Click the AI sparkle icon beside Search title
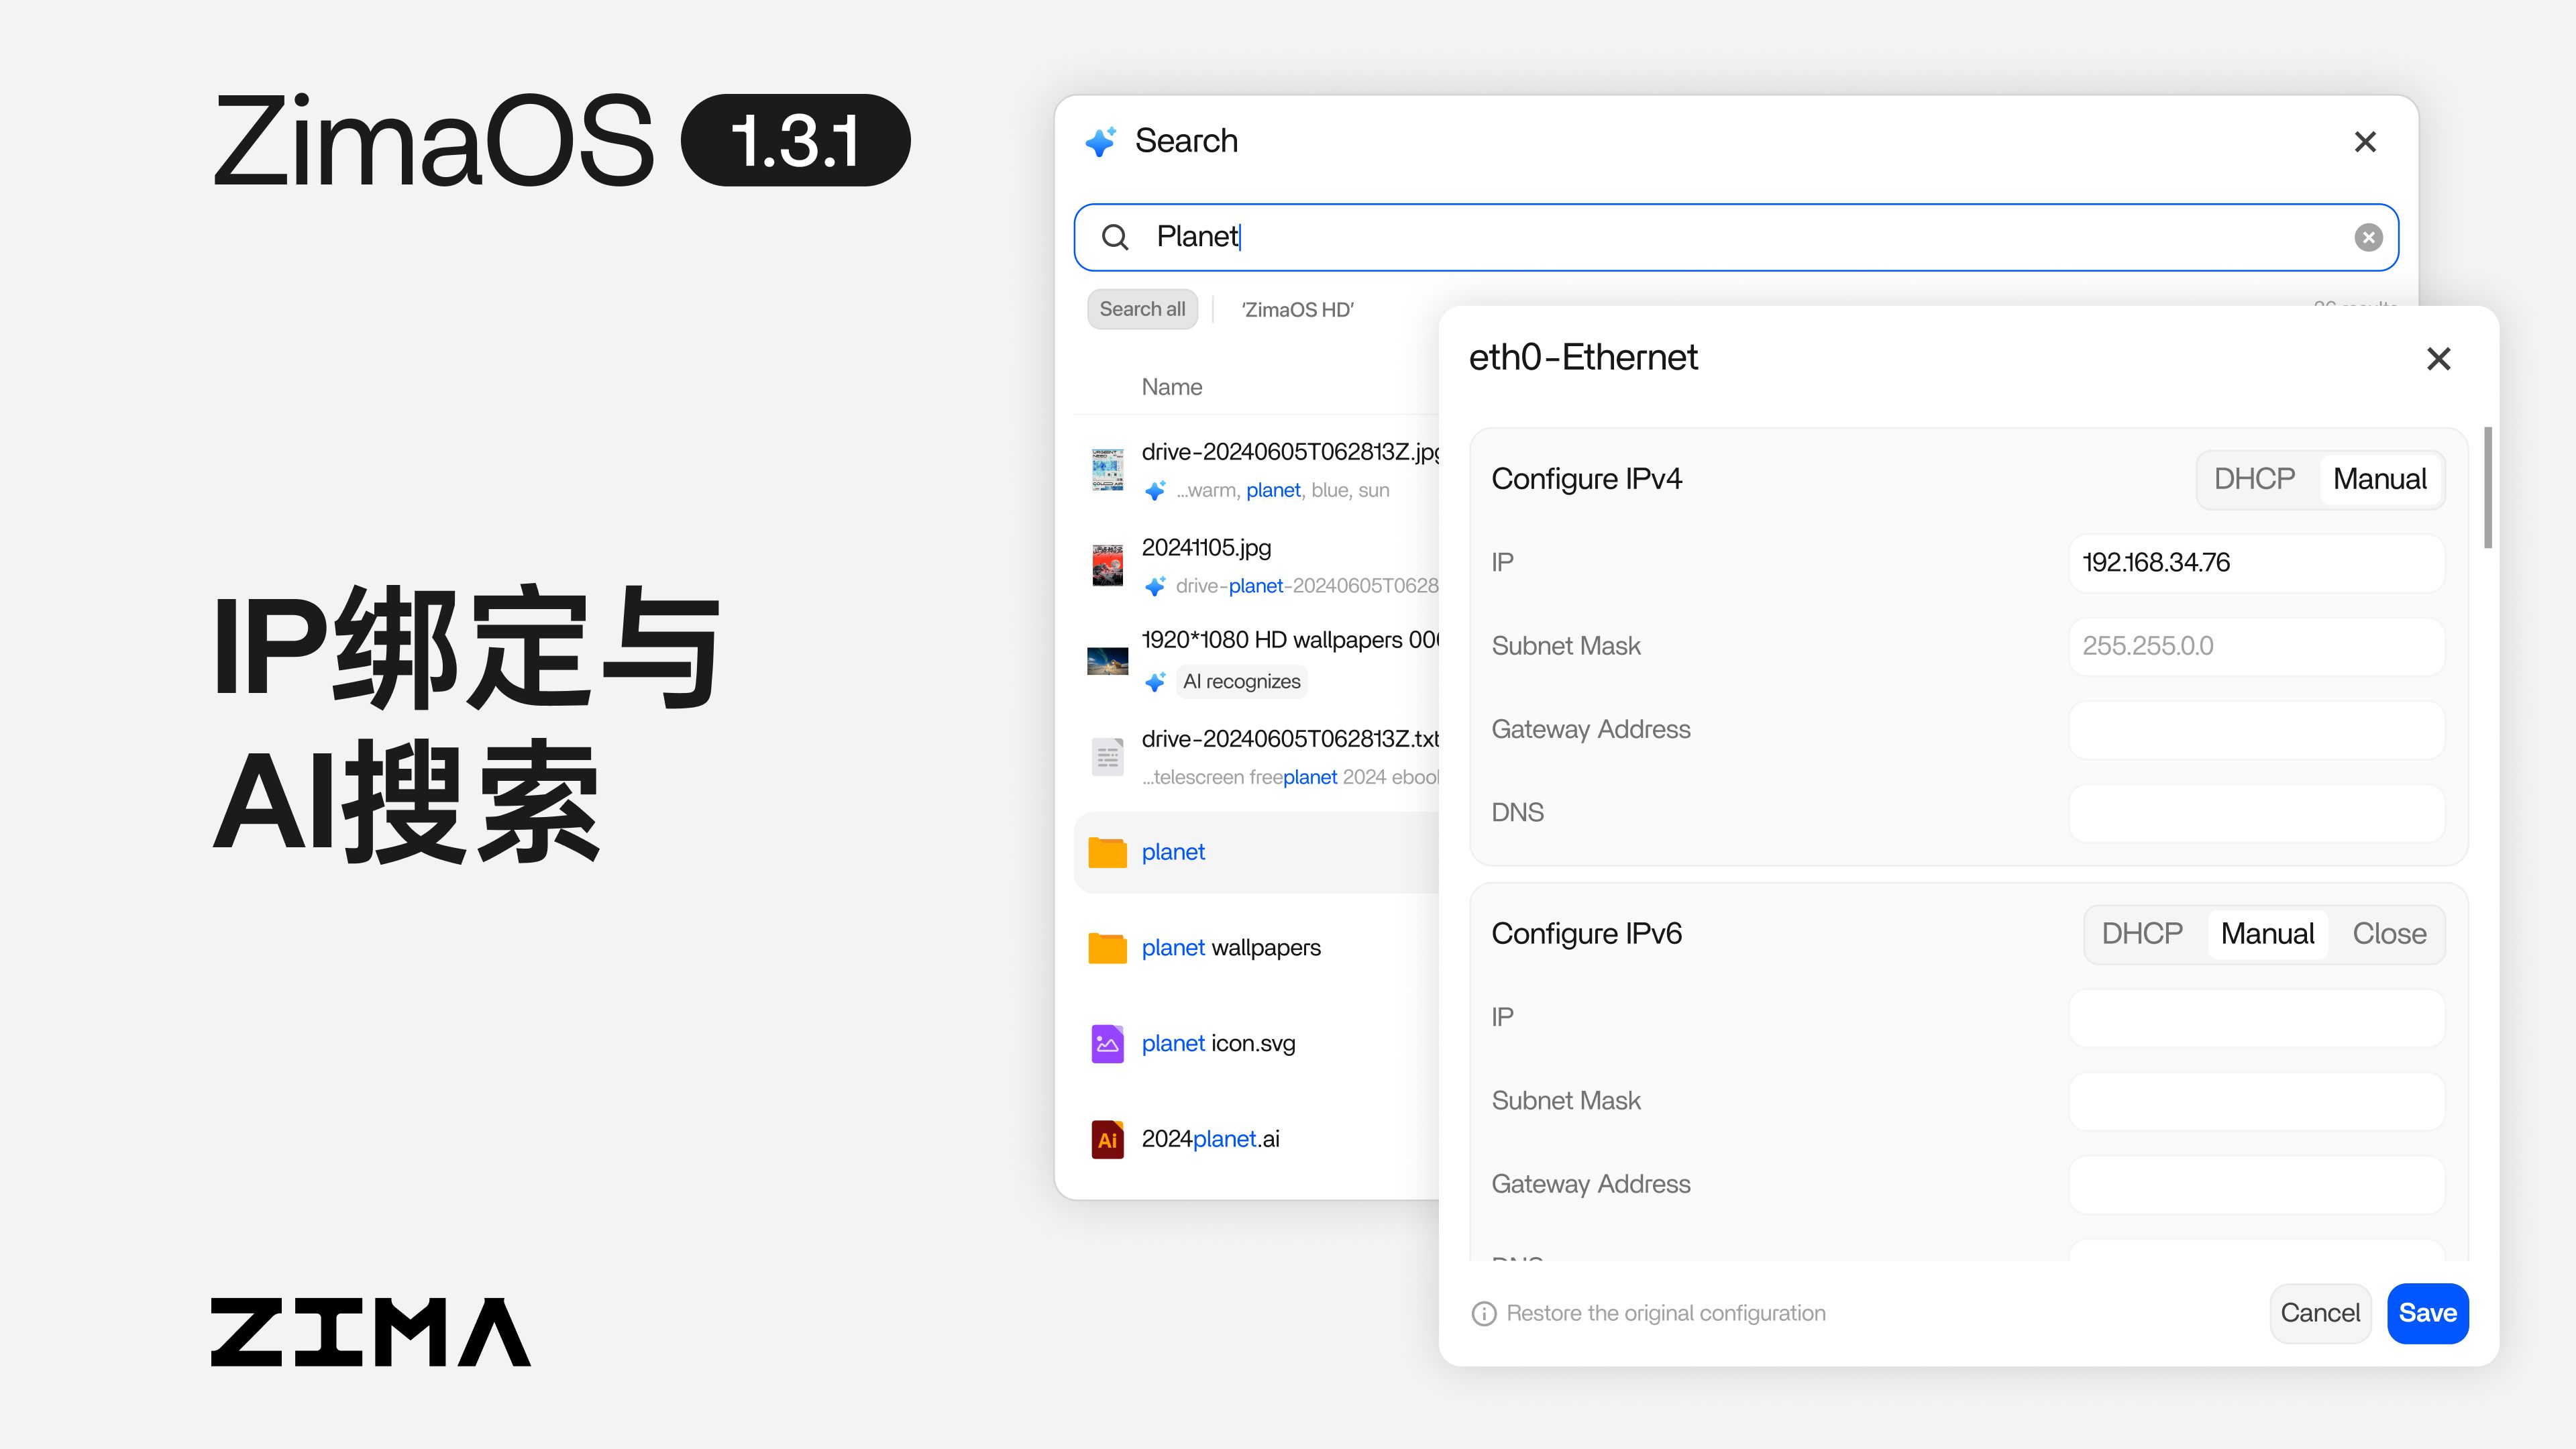Viewport: 2576px width, 1449px height. (x=1100, y=141)
